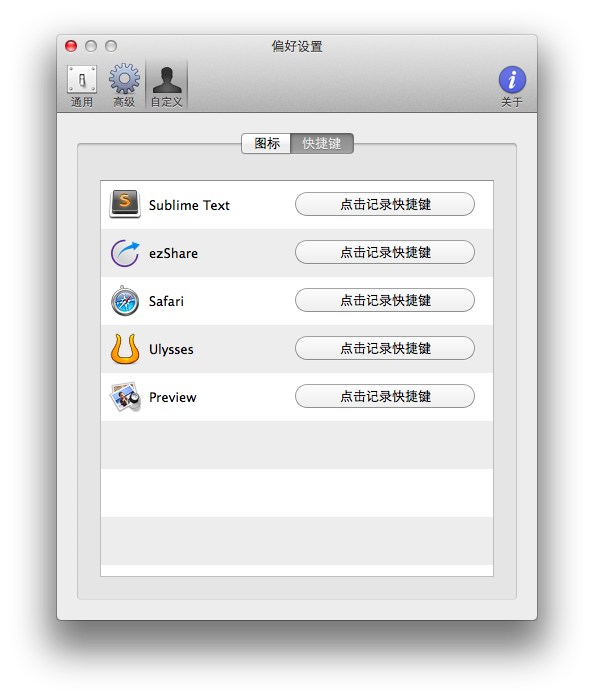The width and height of the screenshot is (594, 699).
Task: Click the Ulysses app icon
Action: click(x=125, y=349)
